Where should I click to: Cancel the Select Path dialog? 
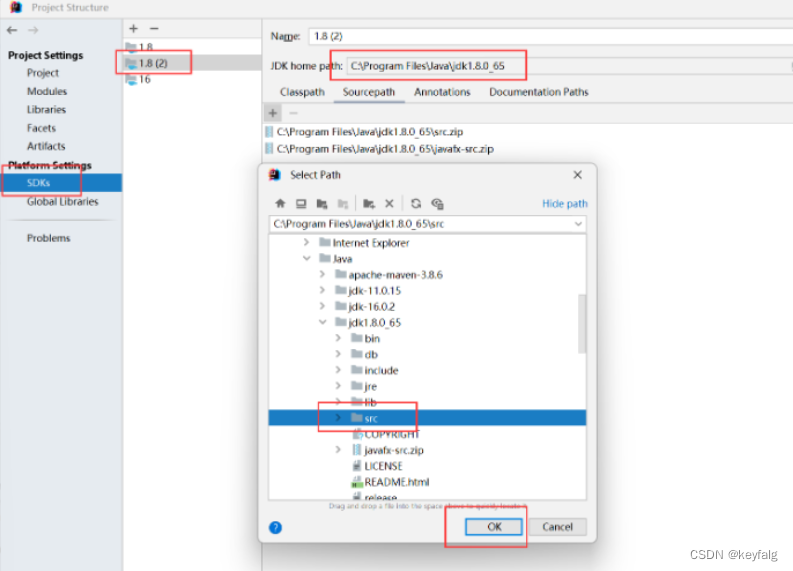557,527
